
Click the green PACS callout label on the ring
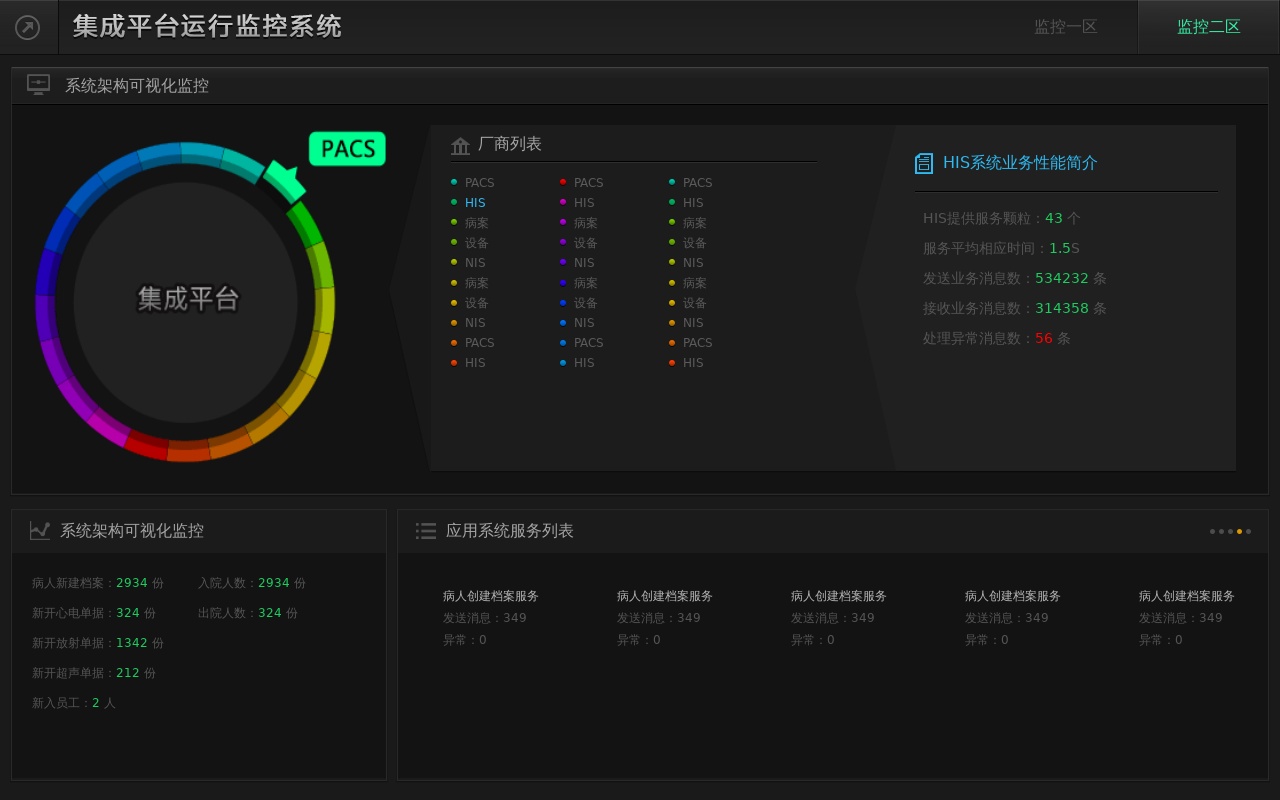tap(347, 149)
